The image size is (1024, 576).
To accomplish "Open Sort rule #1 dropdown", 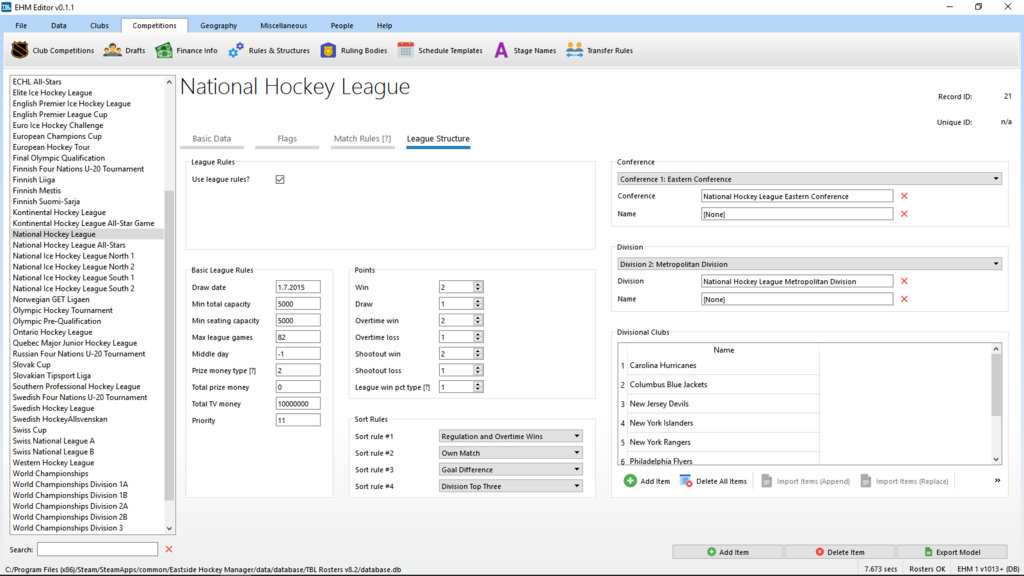I will pos(510,436).
